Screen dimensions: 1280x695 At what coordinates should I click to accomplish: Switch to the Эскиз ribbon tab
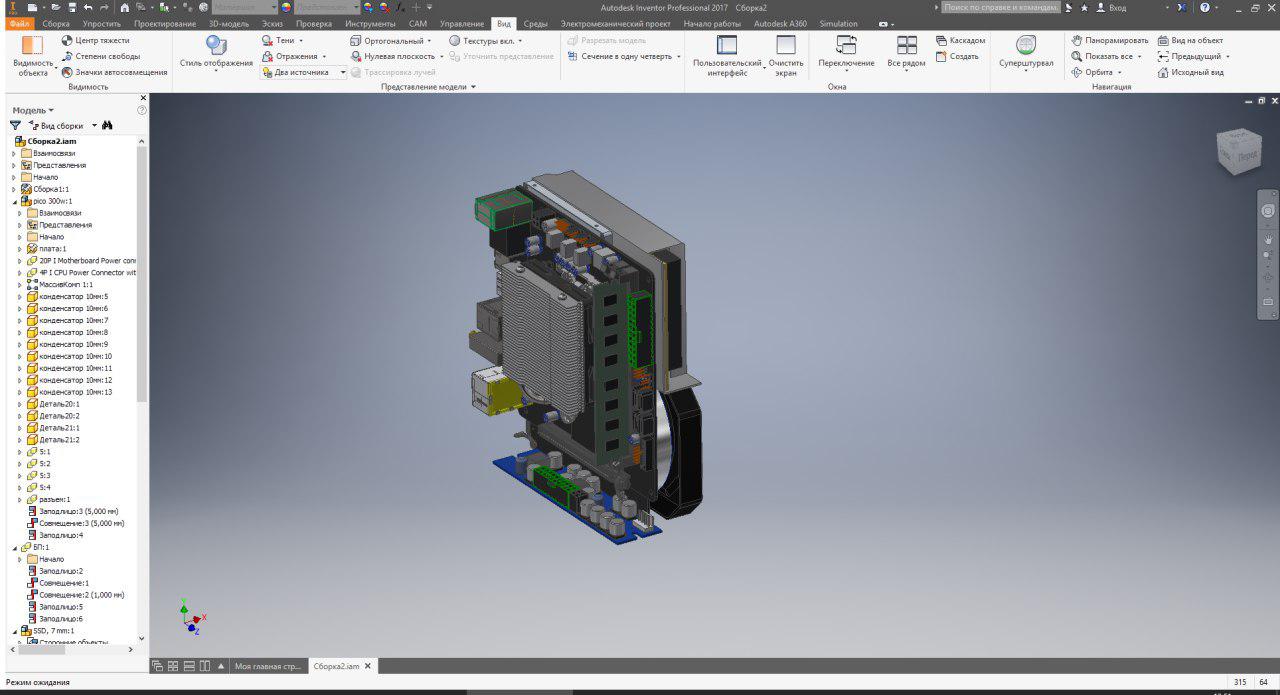coord(271,23)
